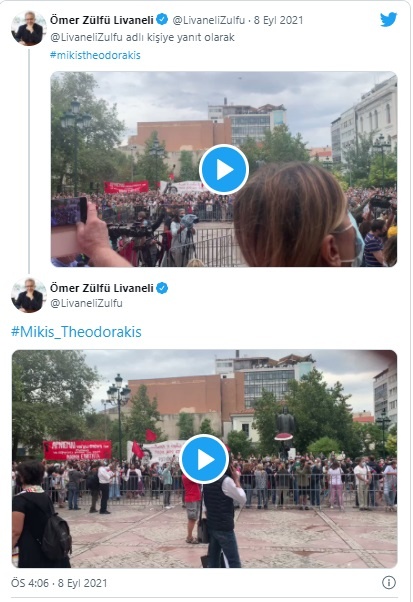Play the second embedded video
The width and height of the screenshot is (413, 602).
[204, 459]
